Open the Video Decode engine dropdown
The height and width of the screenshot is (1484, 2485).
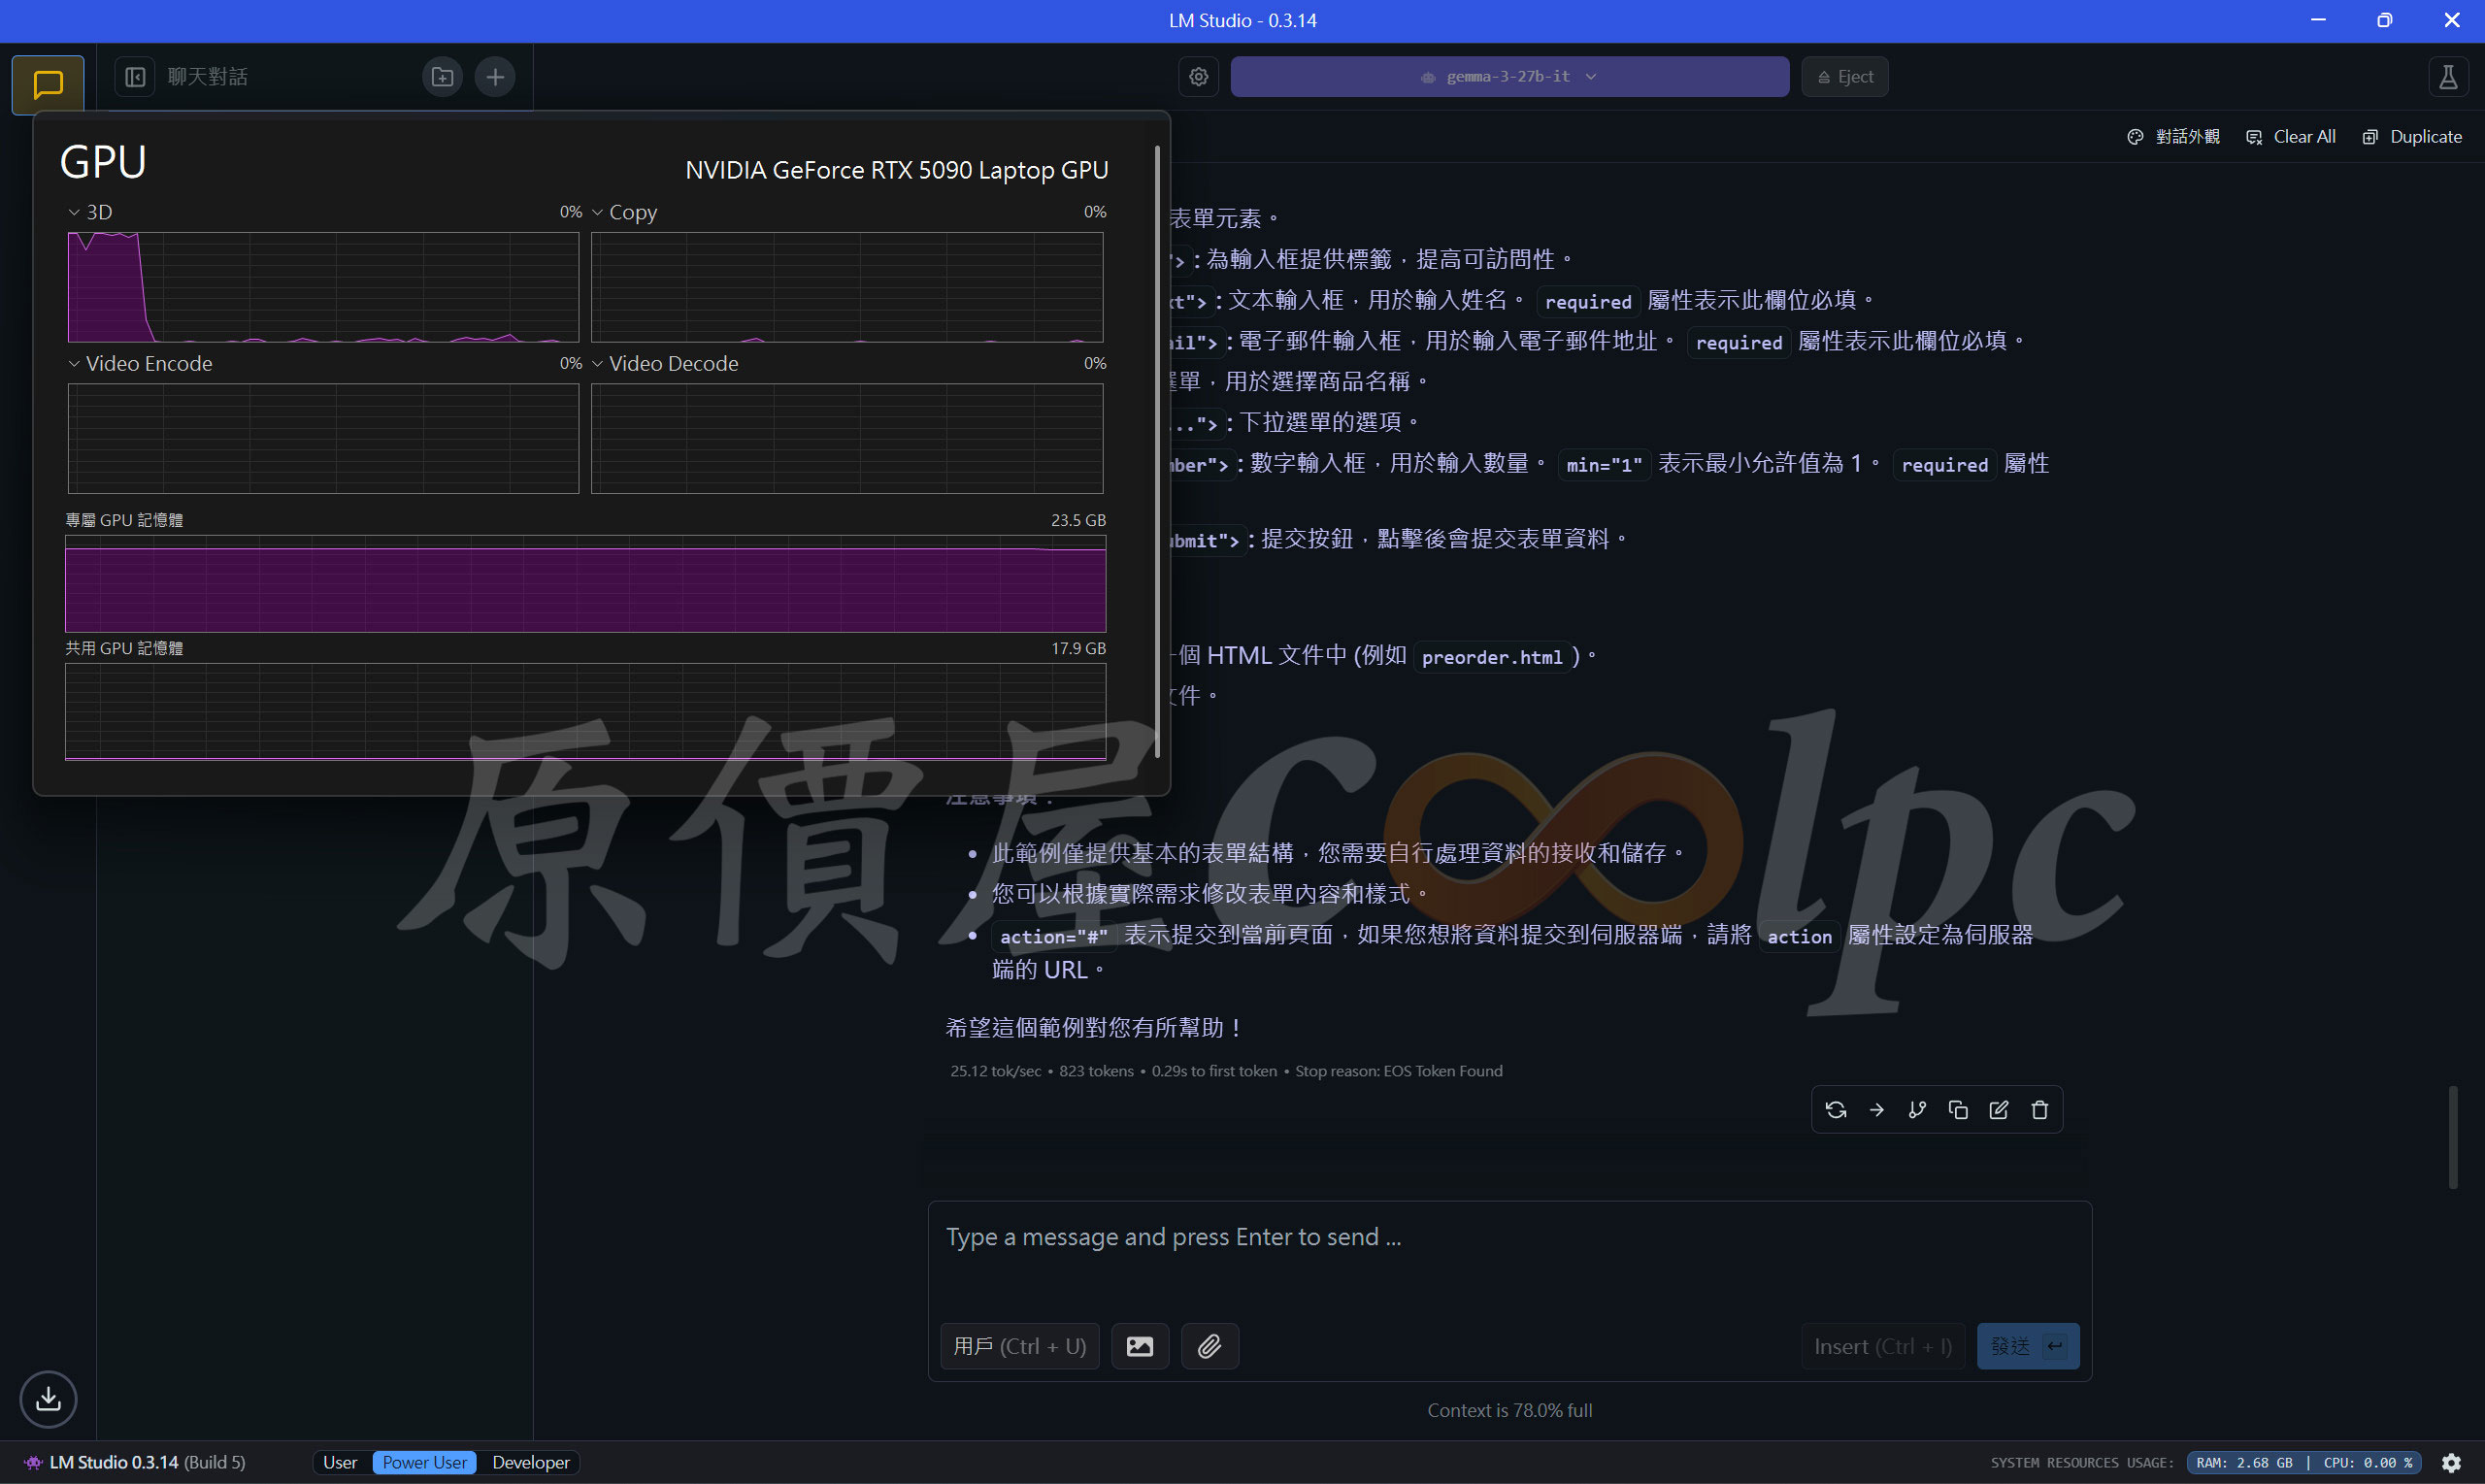pyautogui.click(x=664, y=364)
